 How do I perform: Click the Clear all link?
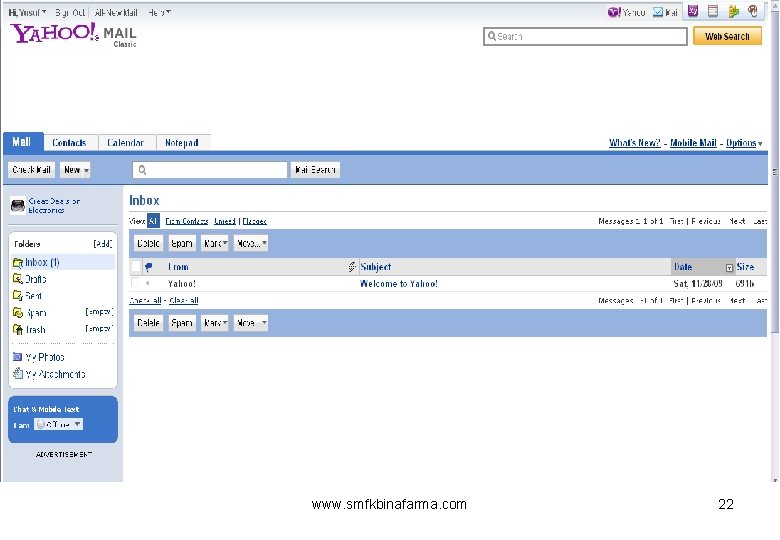pyautogui.click(x=184, y=300)
